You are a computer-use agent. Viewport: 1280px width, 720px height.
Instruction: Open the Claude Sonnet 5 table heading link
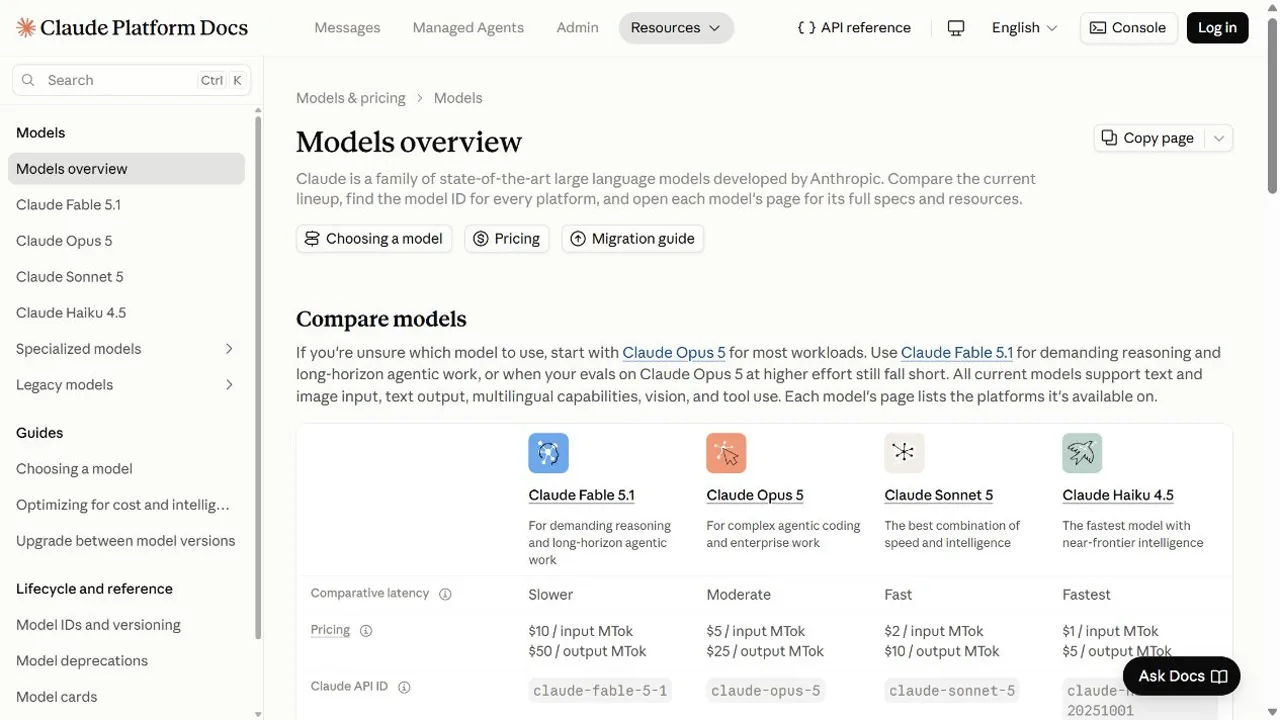click(x=939, y=495)
